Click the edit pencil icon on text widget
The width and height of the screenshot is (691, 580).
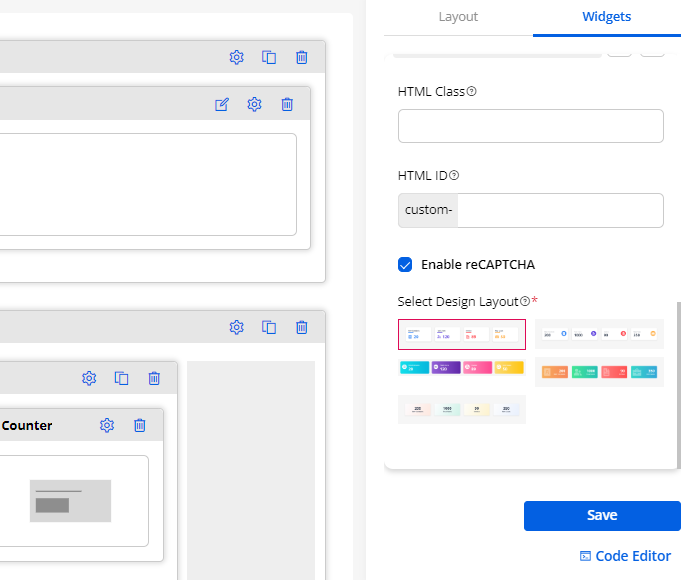click(x=222, y=104)
